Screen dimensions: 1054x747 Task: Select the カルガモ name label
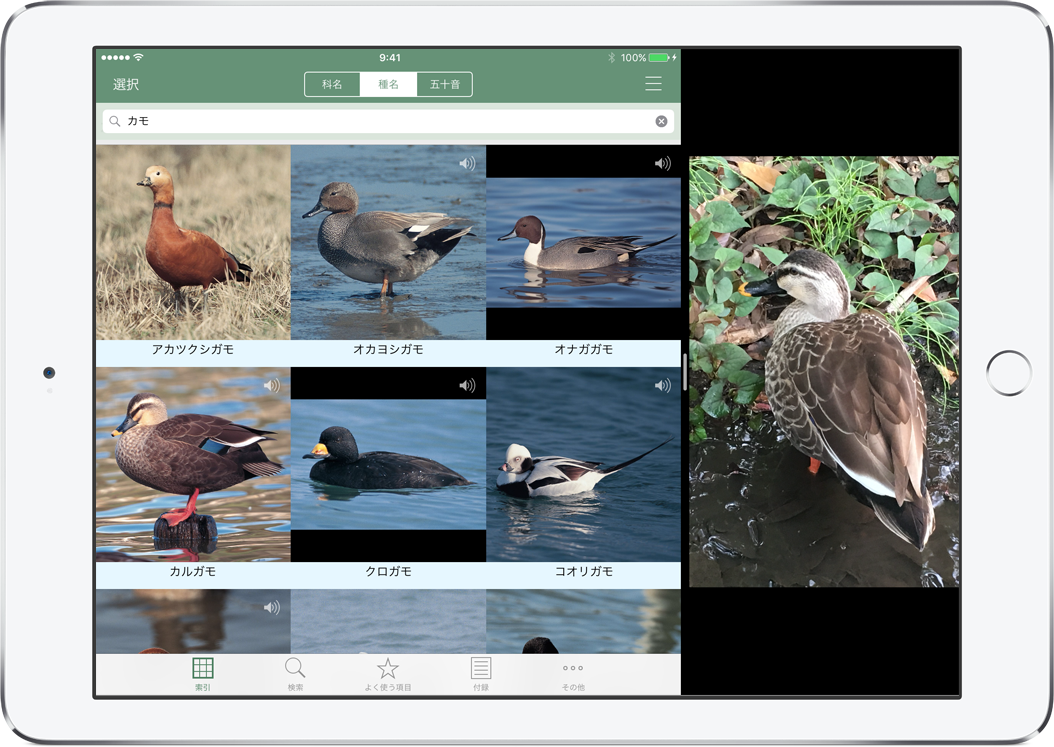point(193,572)
